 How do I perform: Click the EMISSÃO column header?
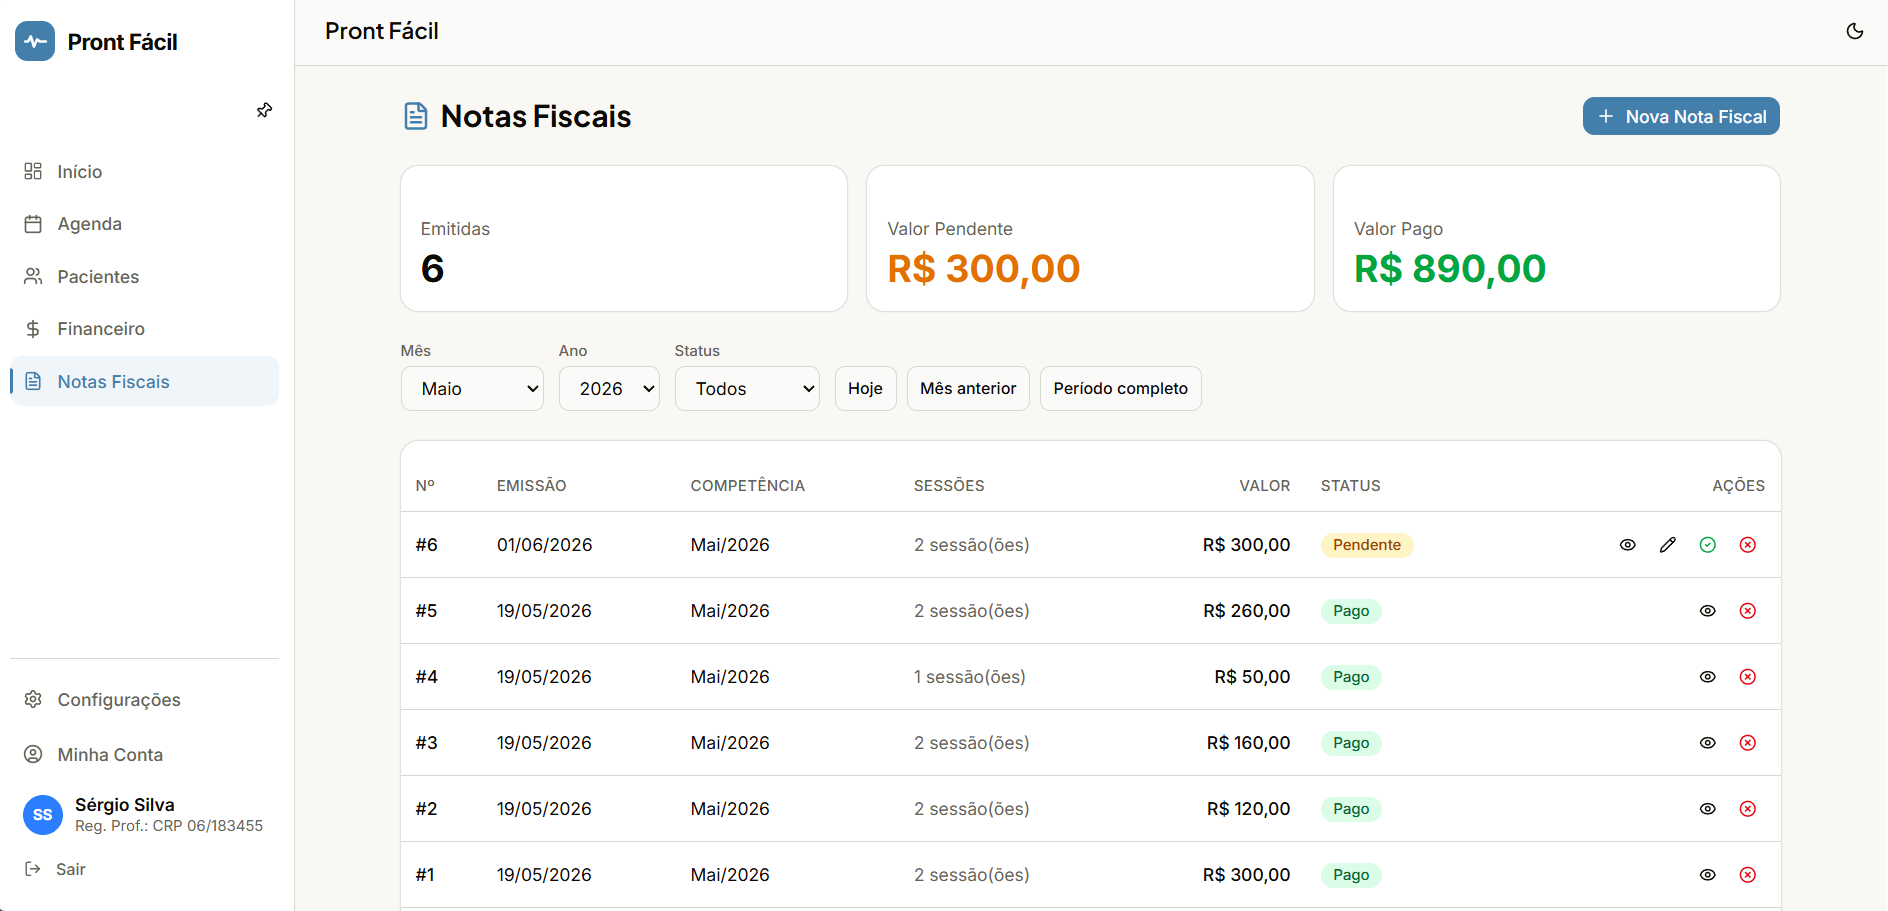pos(532,486)
